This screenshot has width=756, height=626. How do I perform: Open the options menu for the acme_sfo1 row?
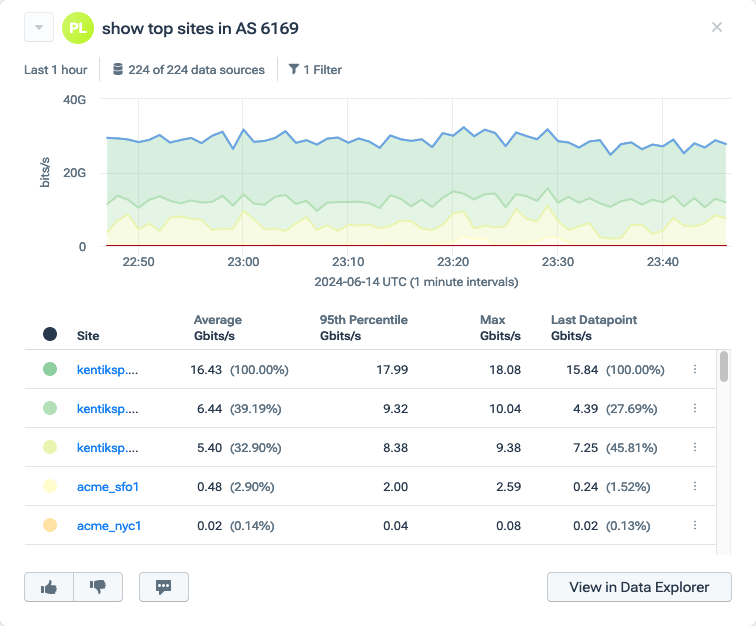point(695,486)
